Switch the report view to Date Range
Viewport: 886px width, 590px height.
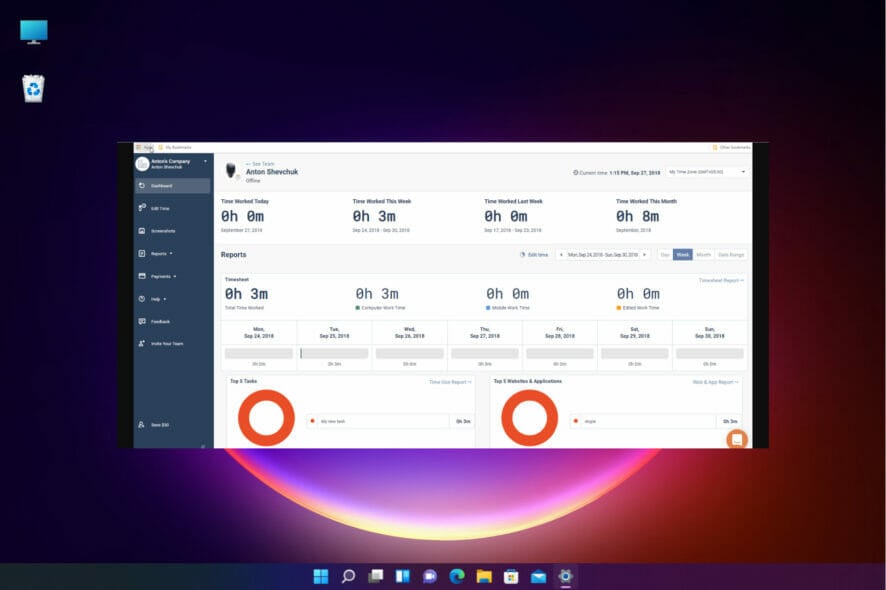coord(731,255)
